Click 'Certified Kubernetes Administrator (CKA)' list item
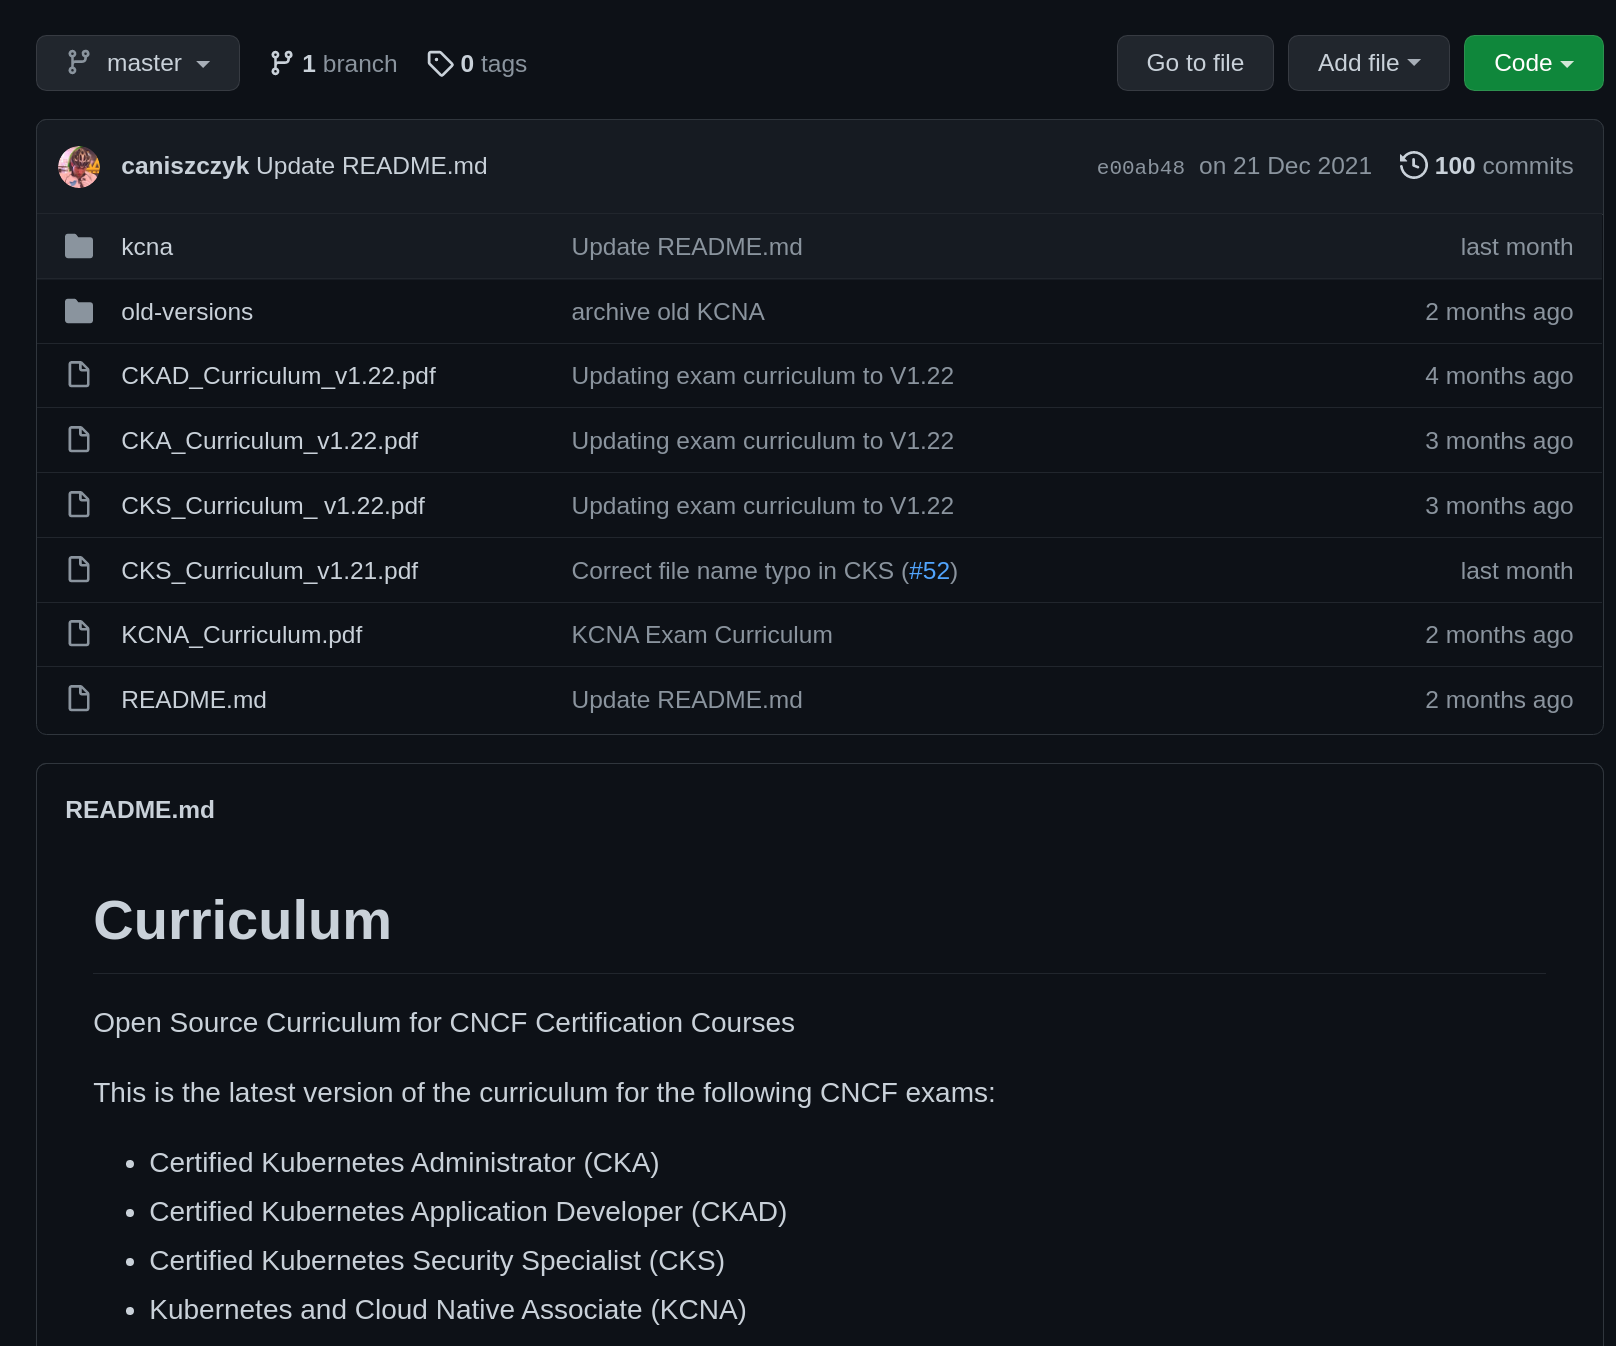The height and width of the screenshot is (1346, 1616). [404, 1163]
